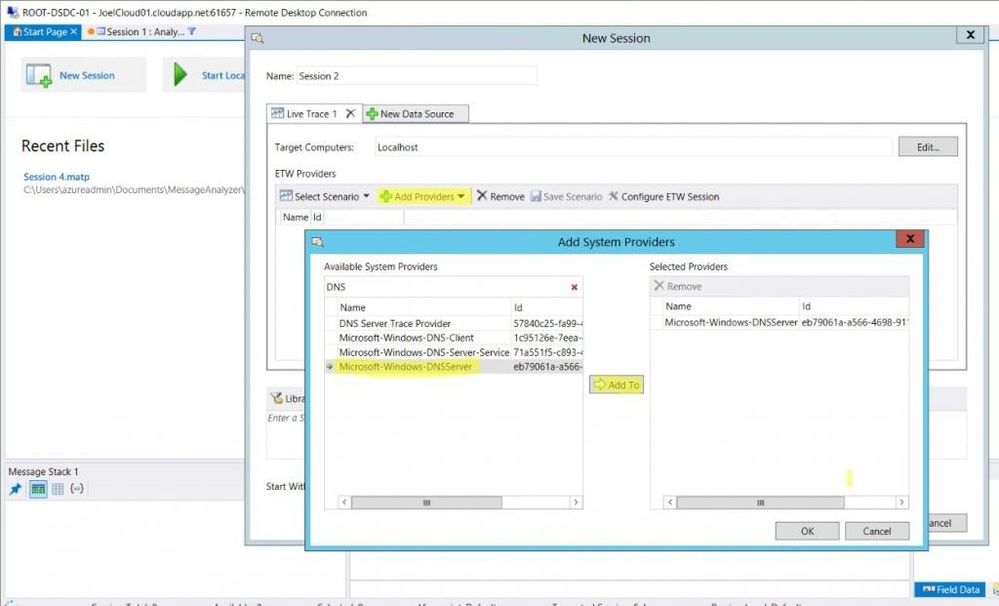The image size is (999, 606).
Task: Open the Session 4.matp recent file
Action: tap(57, 177)
